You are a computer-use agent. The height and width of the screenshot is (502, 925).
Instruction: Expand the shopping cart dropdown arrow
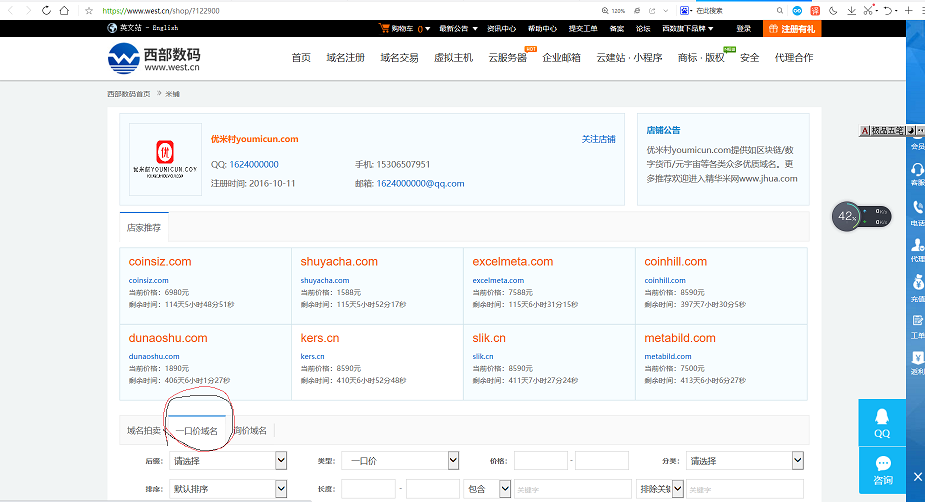pos(427,28)
